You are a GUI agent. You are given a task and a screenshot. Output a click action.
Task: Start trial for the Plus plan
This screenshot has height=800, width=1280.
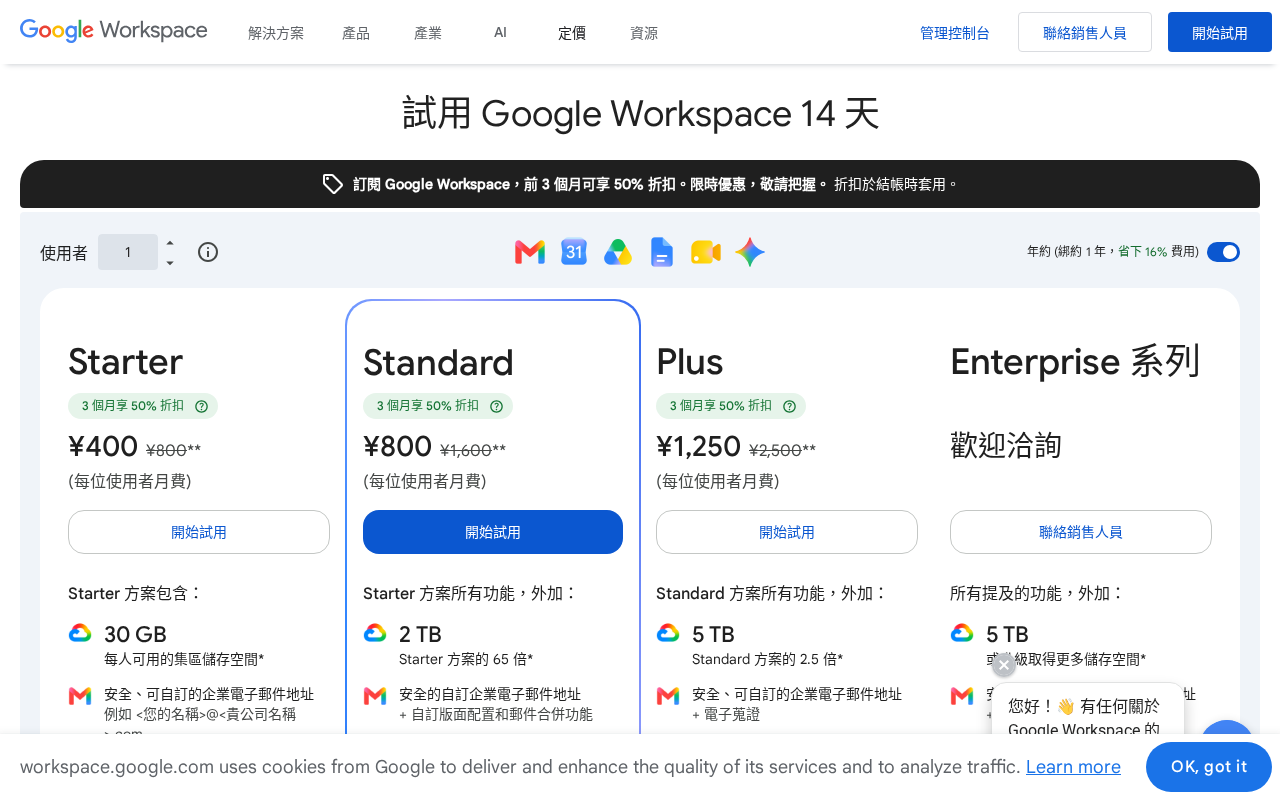pos(787,532)
